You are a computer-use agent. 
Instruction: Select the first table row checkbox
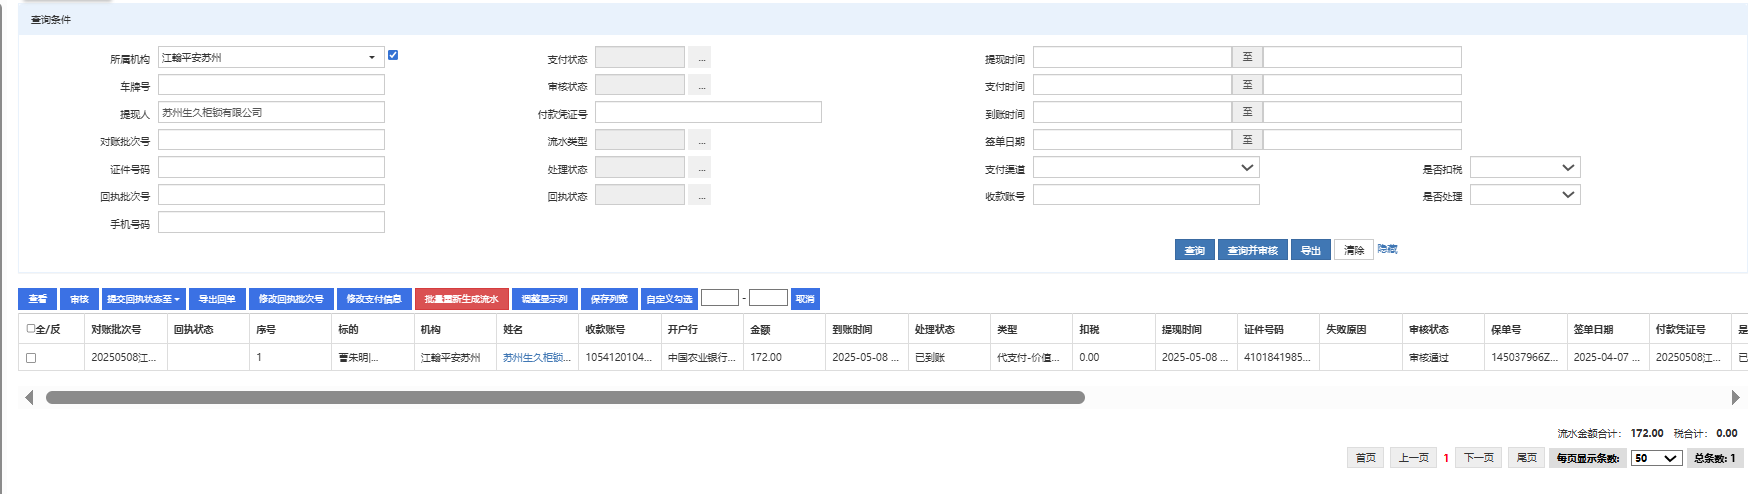click(31, 358)
